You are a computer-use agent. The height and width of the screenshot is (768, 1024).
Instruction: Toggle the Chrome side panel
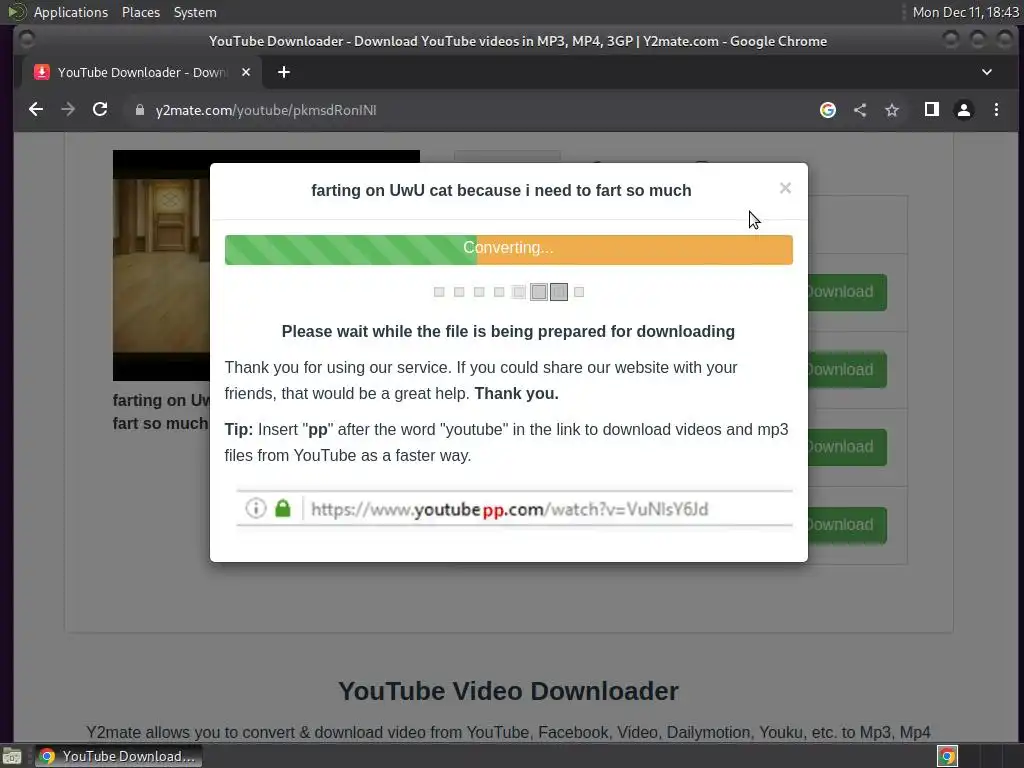[931, 110]
